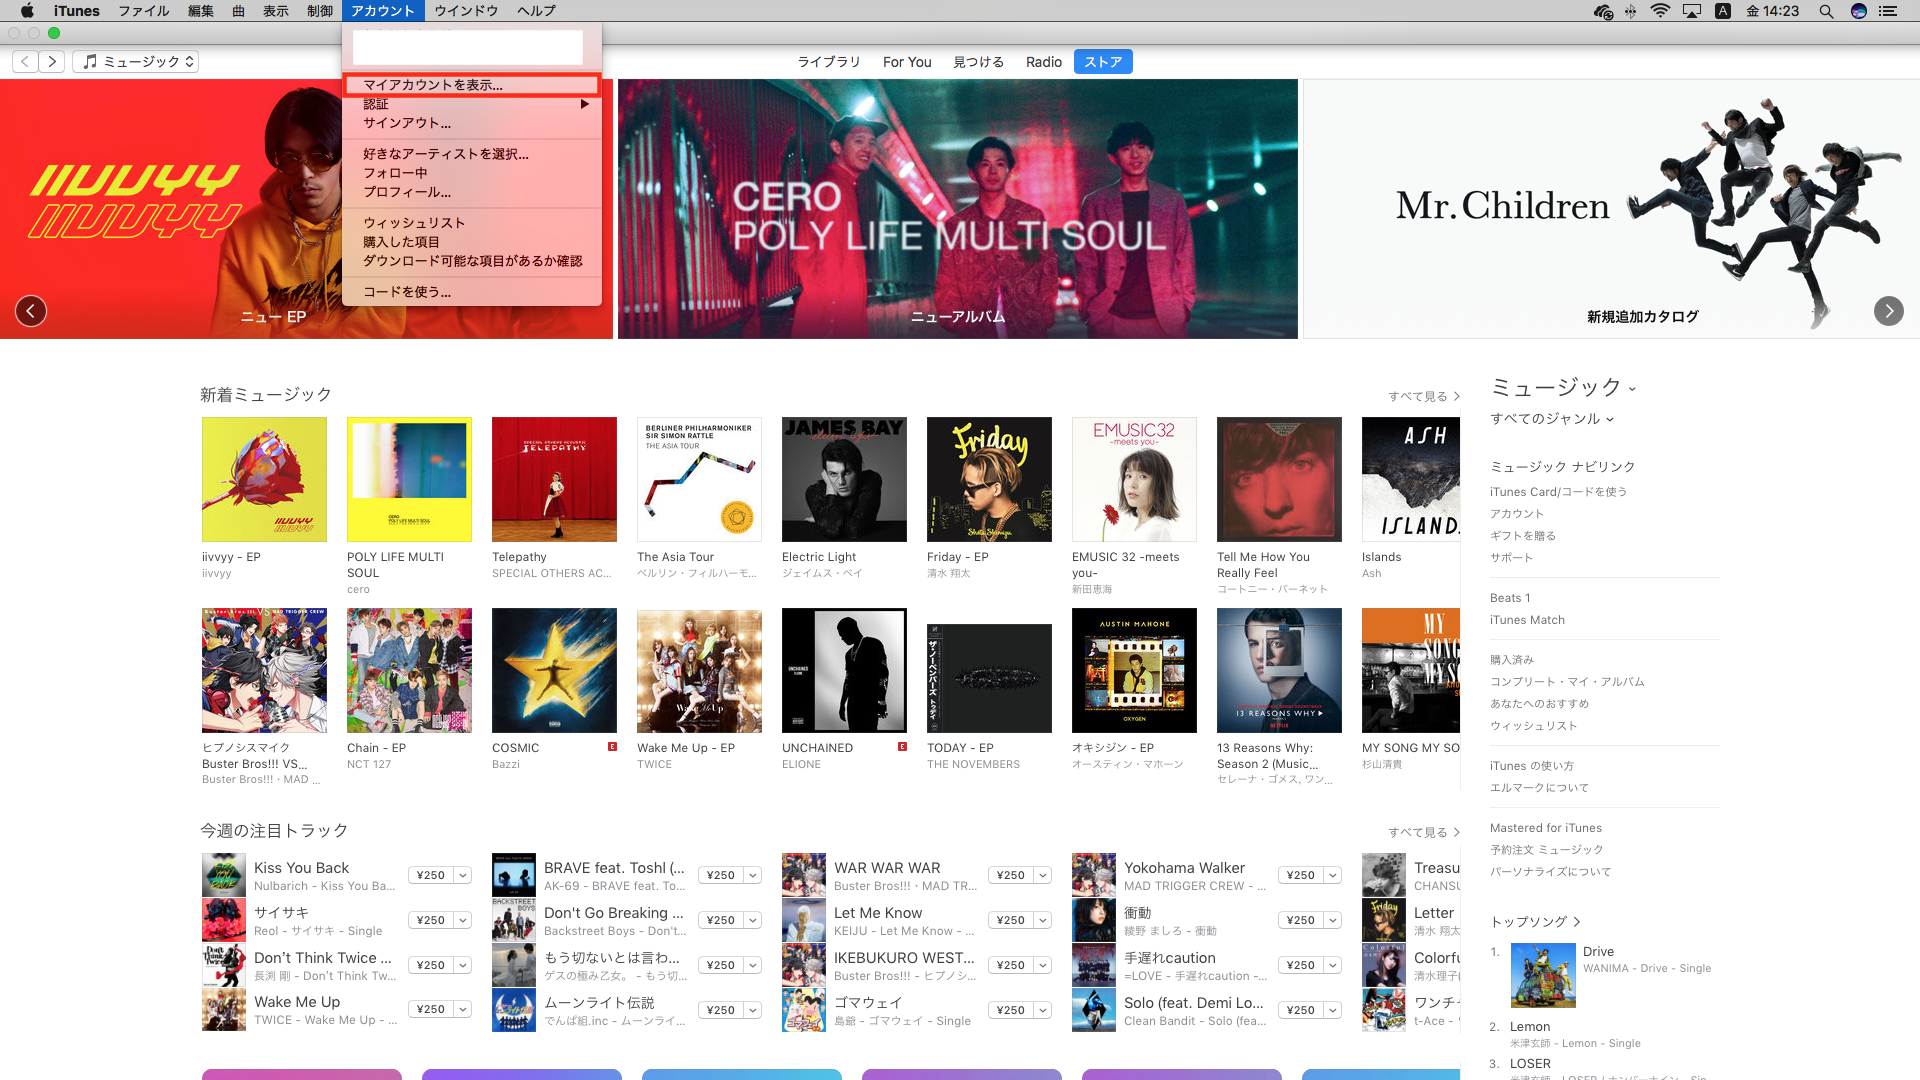The image size is (1920, 1080).
Task: Open the Telepathy album cover
Action: [x=554, y=480]
